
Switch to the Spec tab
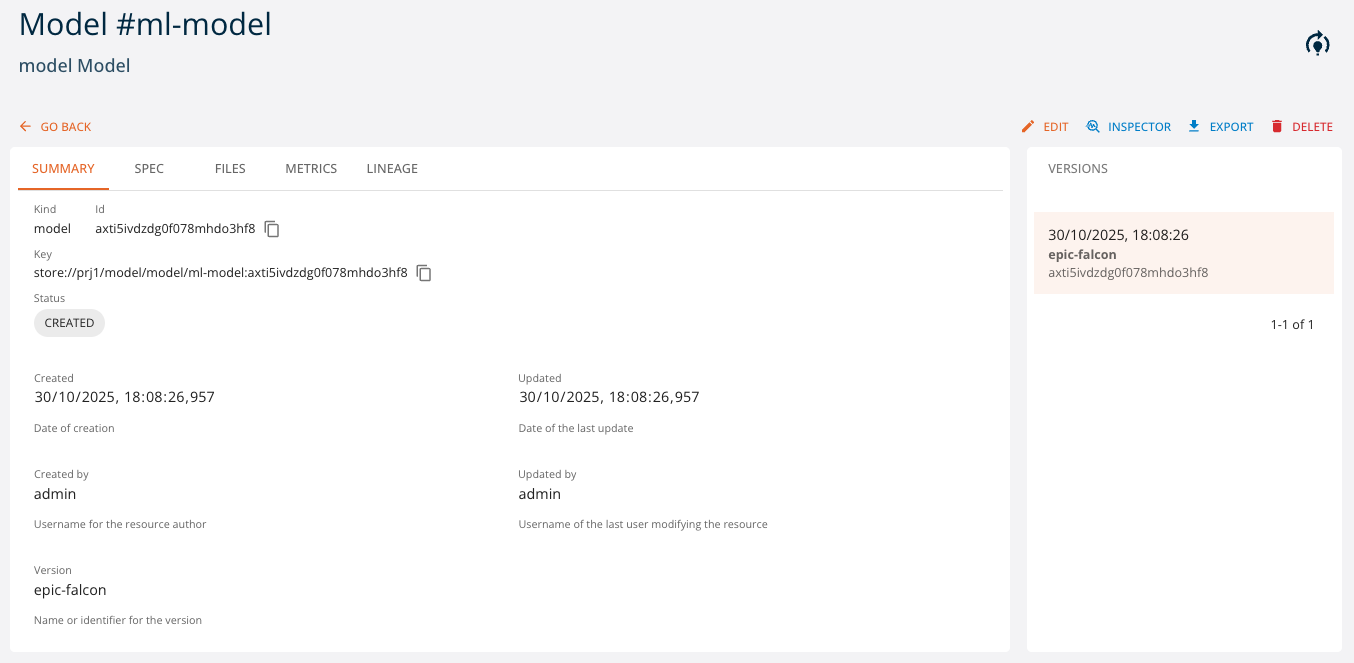tap(149, 169)
